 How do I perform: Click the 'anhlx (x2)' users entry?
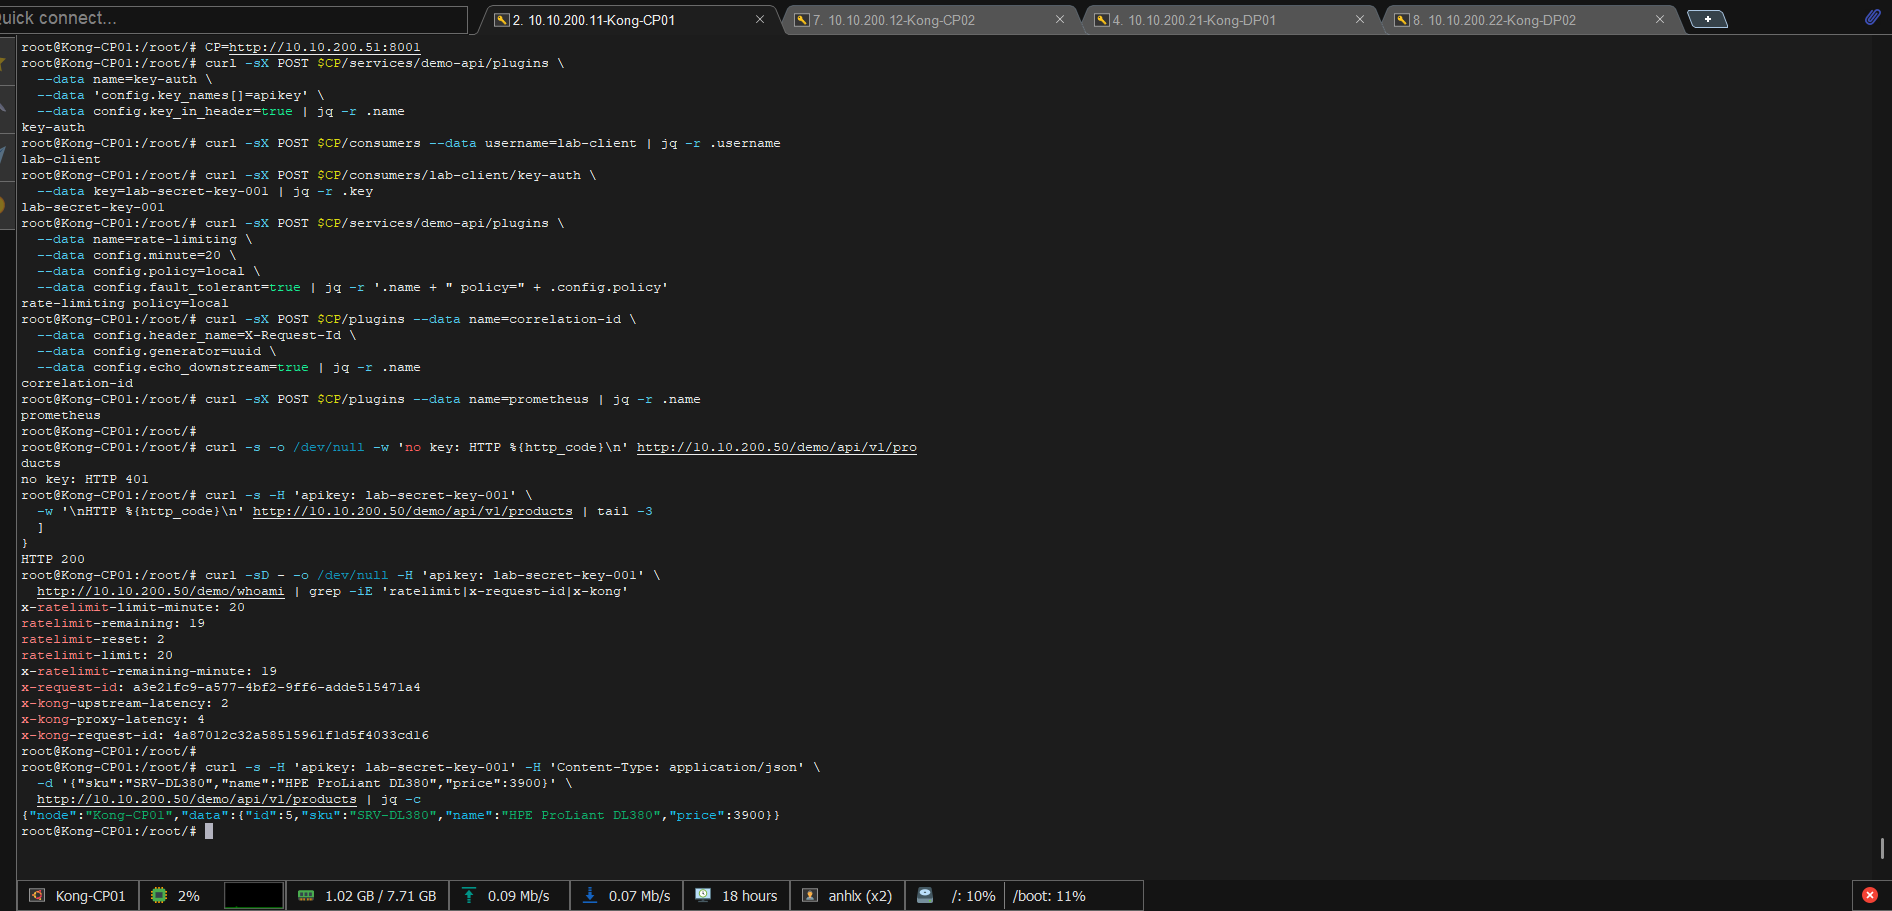[x=860, y=896]
